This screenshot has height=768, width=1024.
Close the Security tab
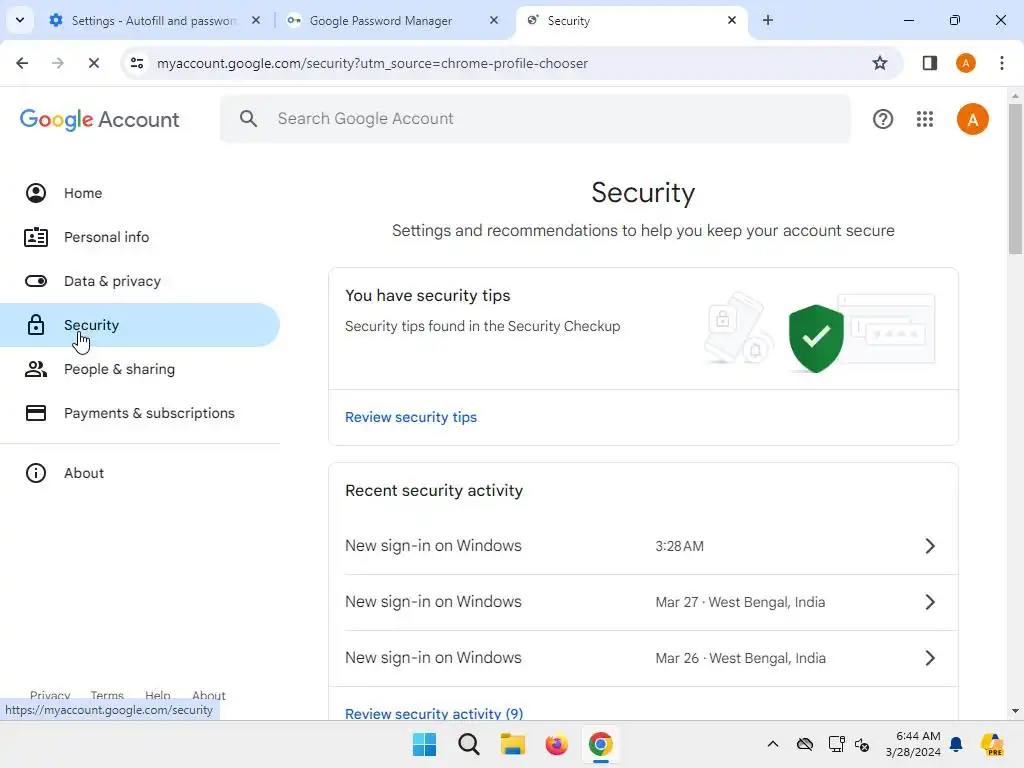(x=732, y=20)
